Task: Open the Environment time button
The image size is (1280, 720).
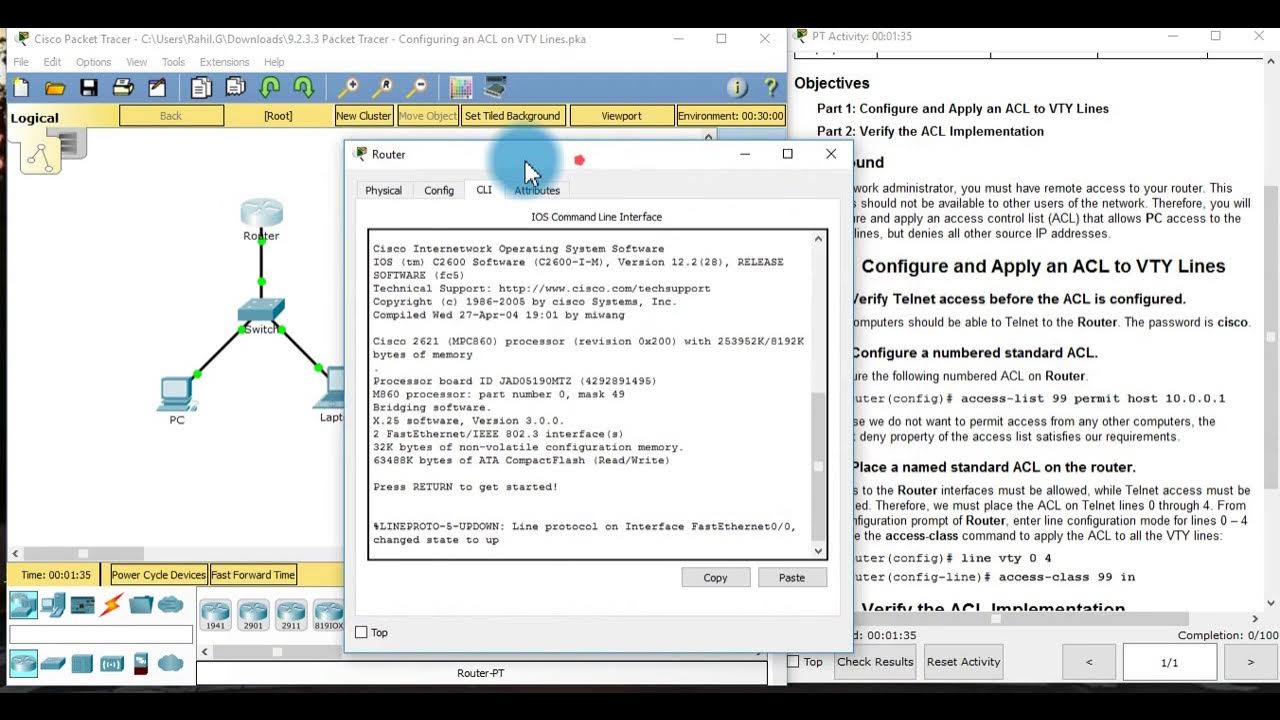Action: [731, 116]
